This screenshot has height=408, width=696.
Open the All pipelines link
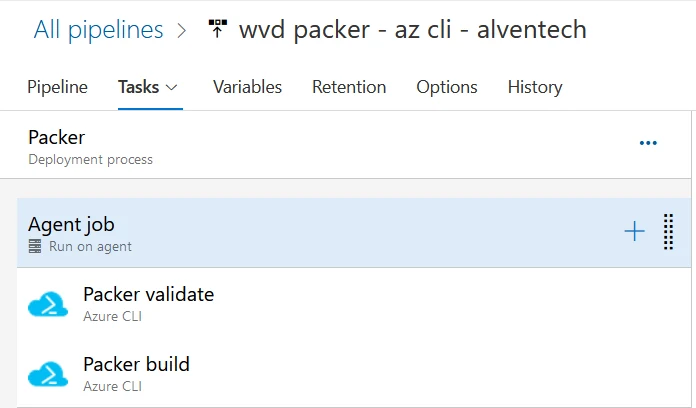(99, 30)
